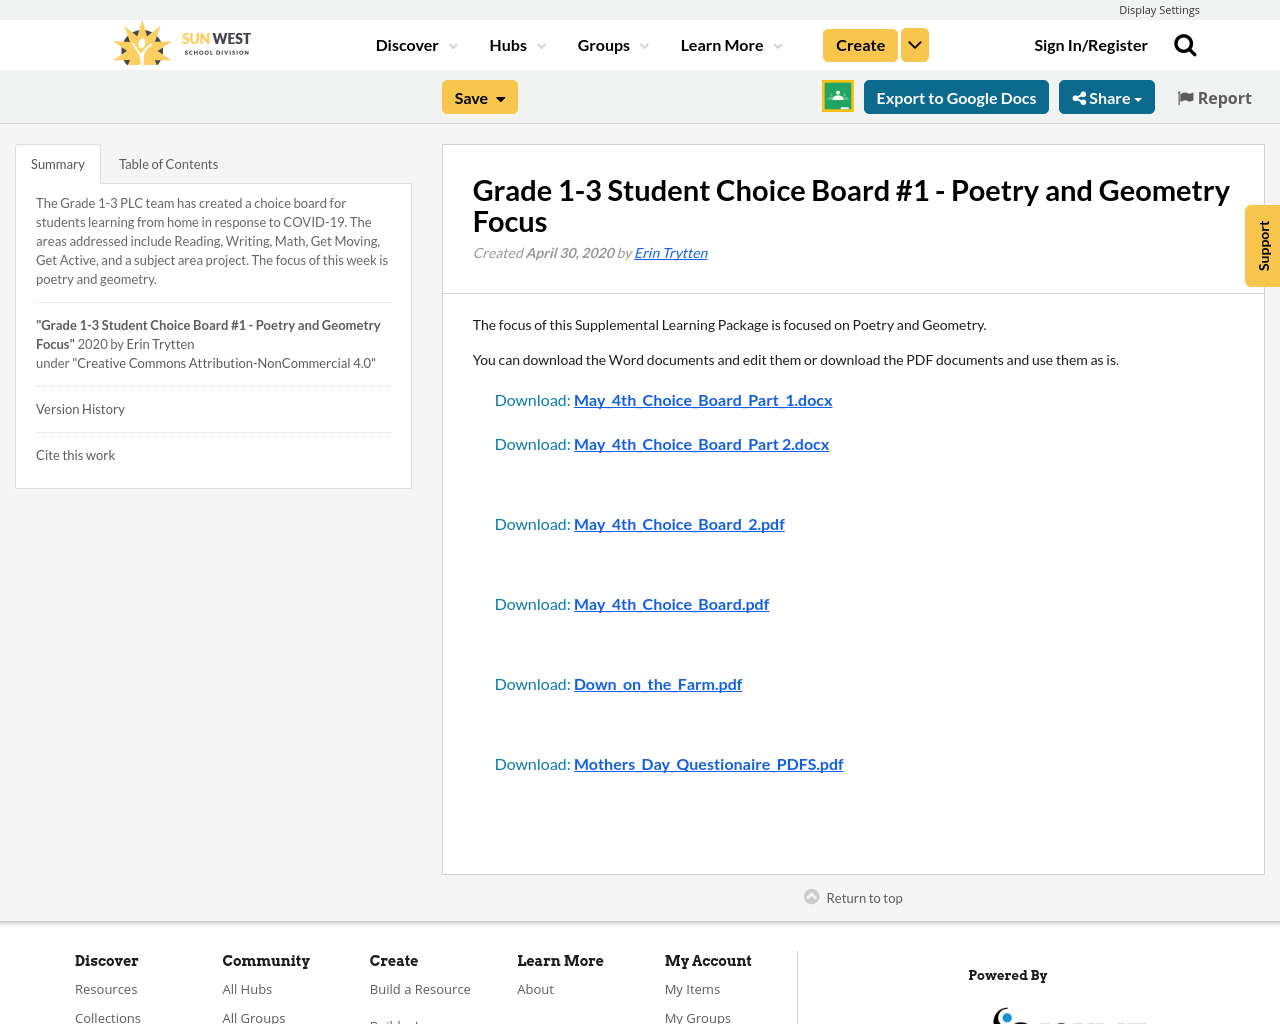Open Display Settings
The height and width of the screenshot is (1024, 1280).
(1159, 9)
